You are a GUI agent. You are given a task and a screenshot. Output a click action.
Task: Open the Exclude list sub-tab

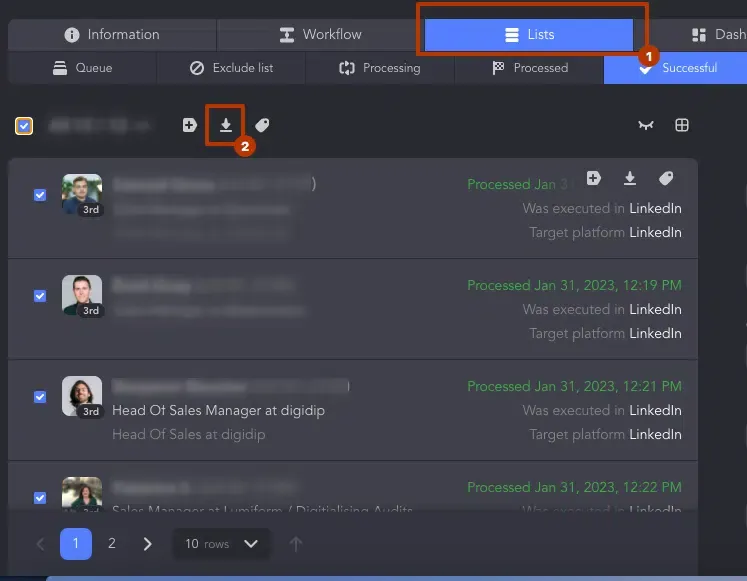click(x=232, y=68)
